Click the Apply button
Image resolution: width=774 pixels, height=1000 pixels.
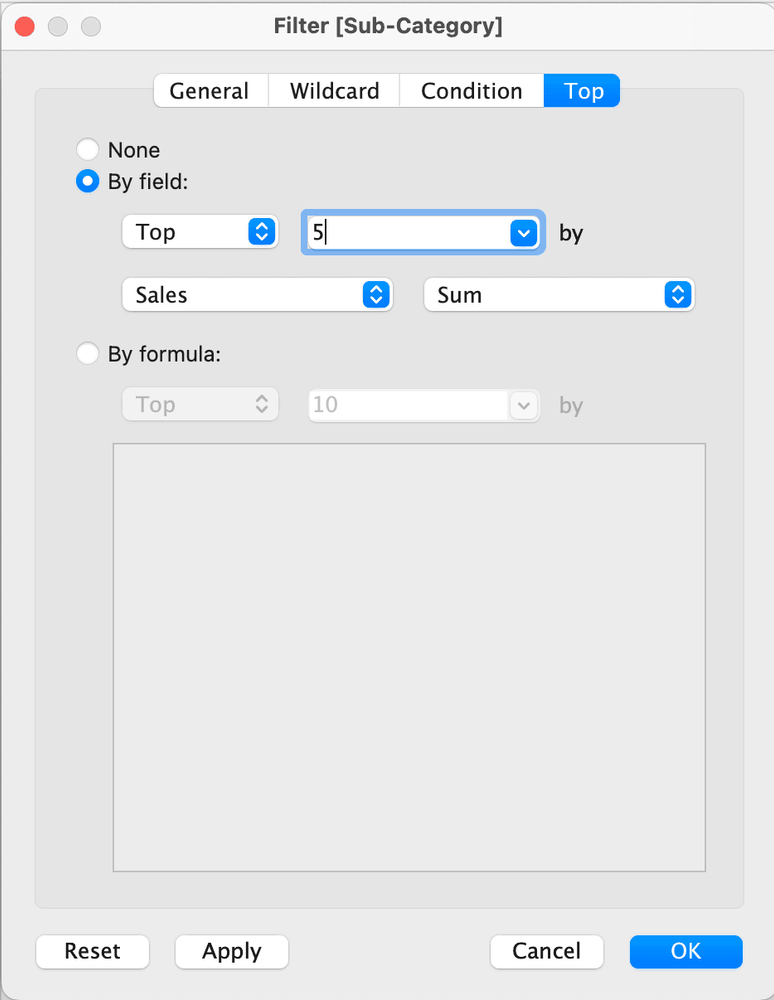click(x=231, y=951)
